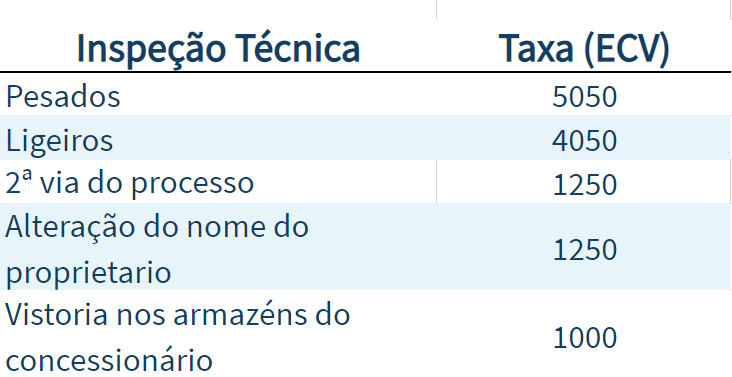Click the word Técnica in header

point(297,48)
